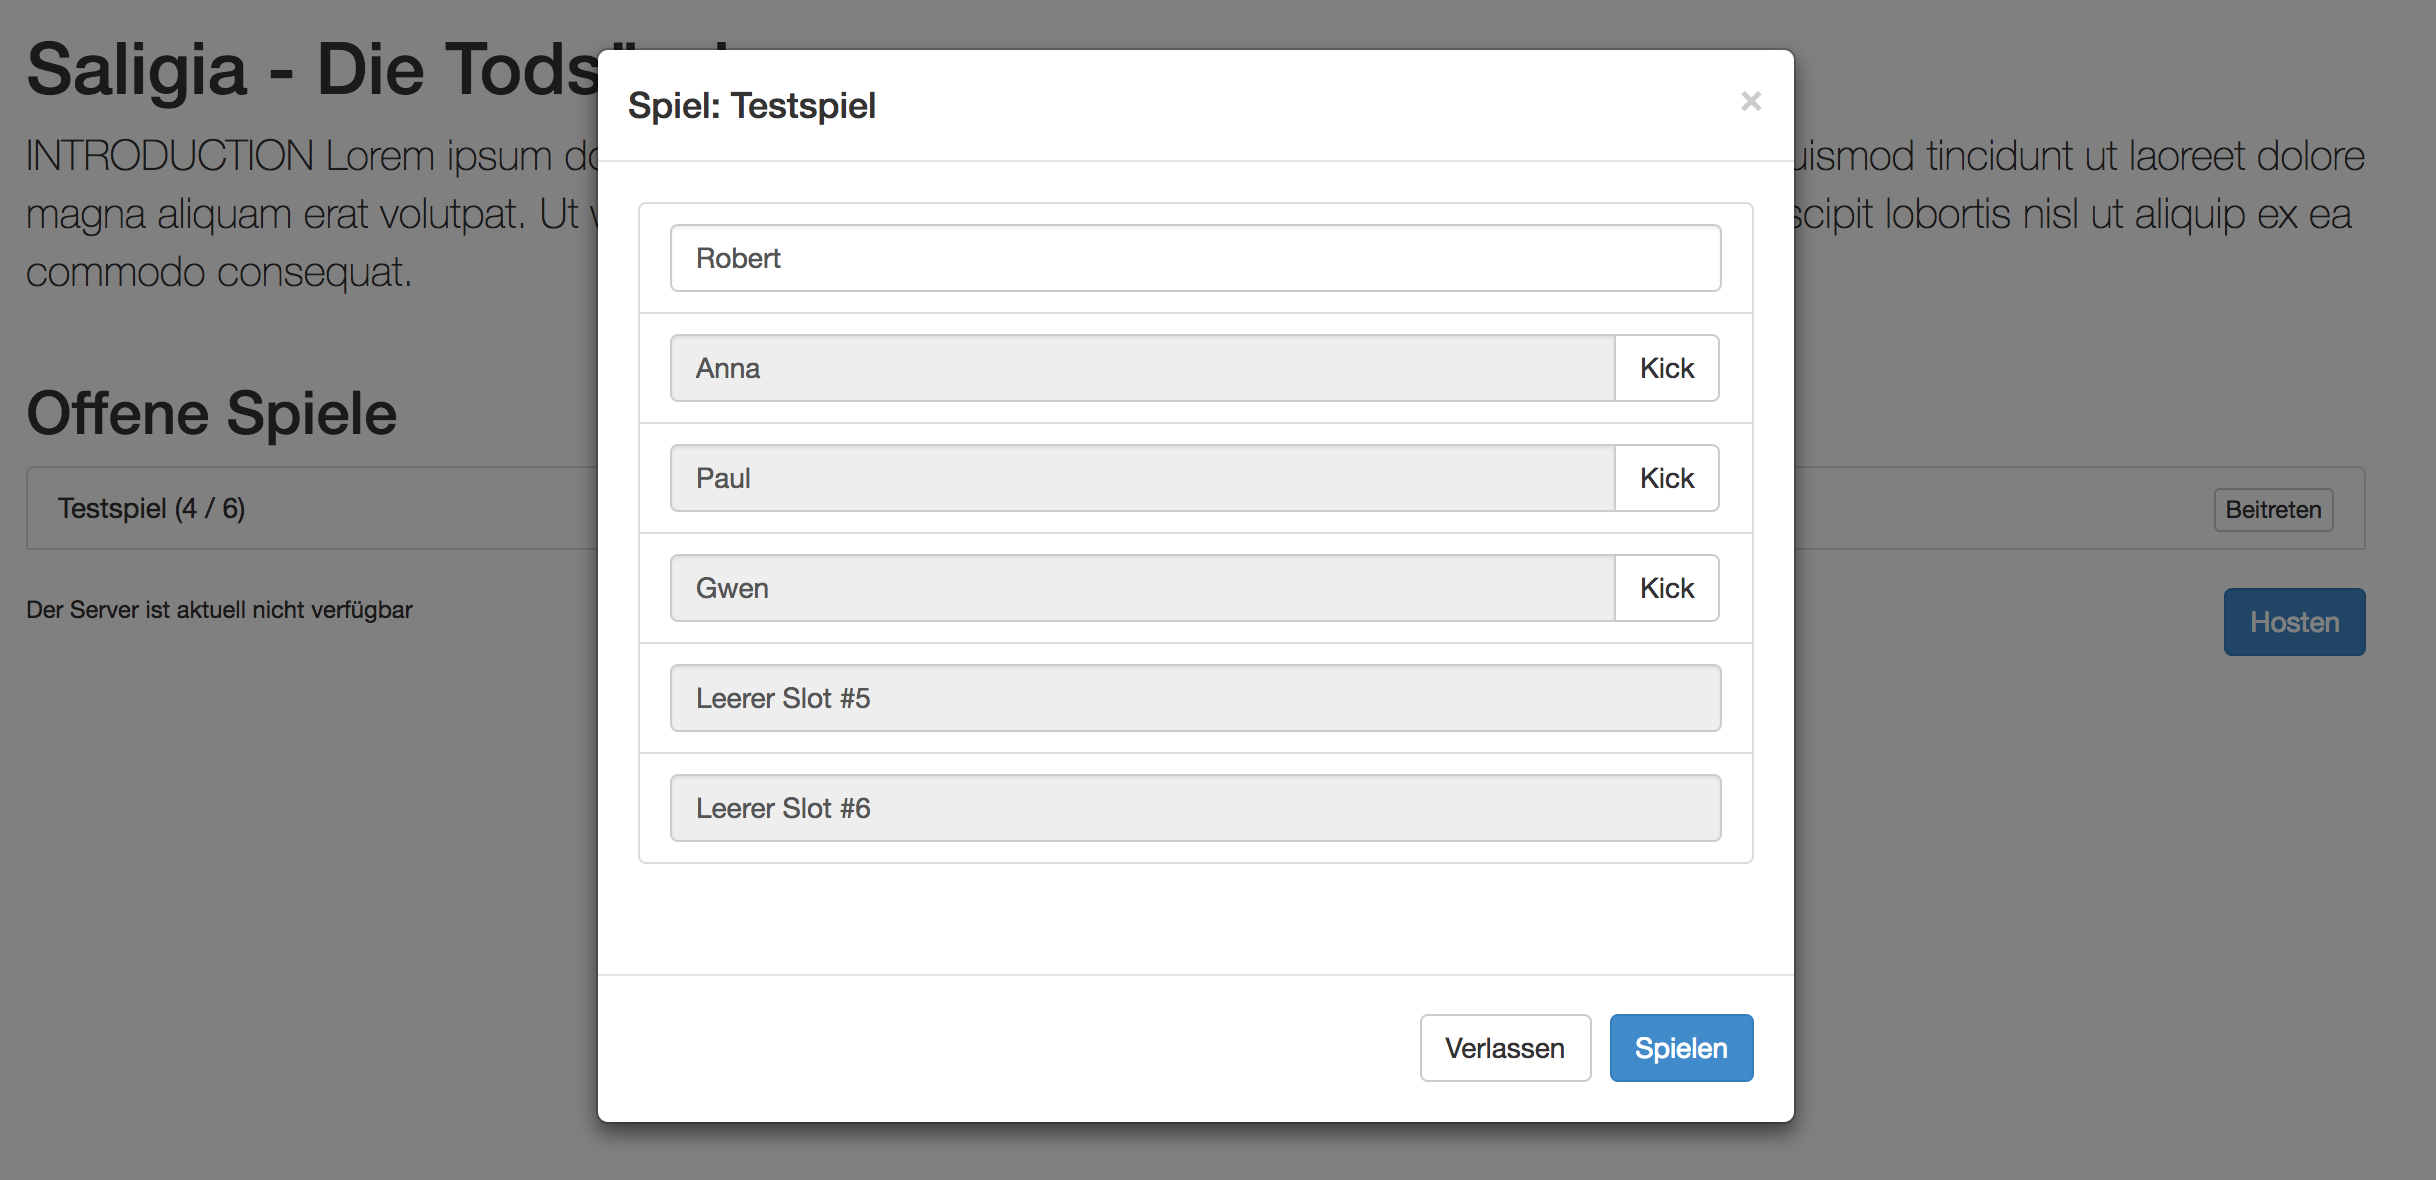Image resolution: width=2436 pixels, height=1180 pixels.
Task: Select the Leerer Slot #6 field
Action: (1195, 808)
